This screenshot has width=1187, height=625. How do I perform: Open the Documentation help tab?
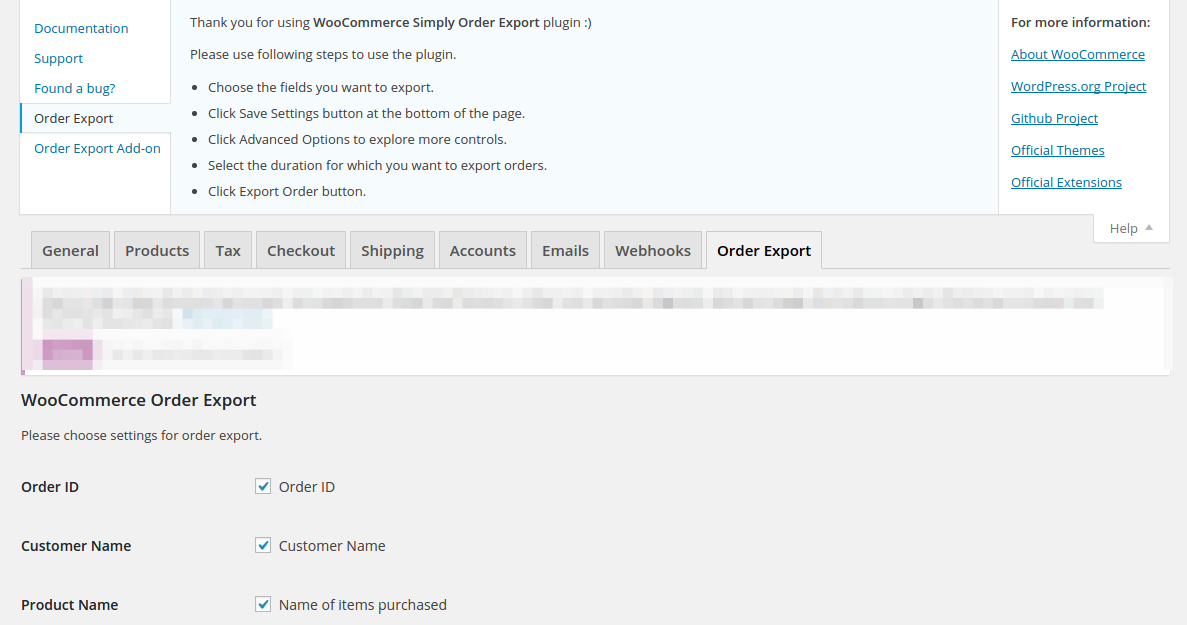tap(81, 28)
